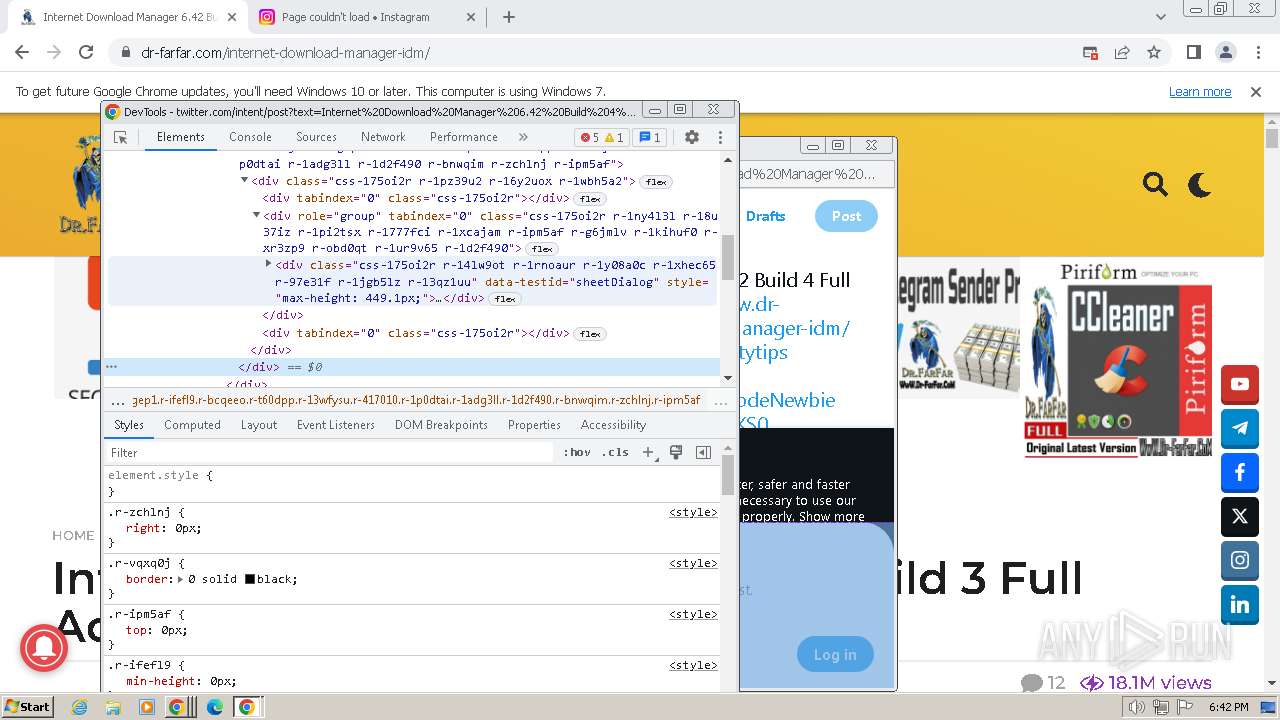1280x720 pixels.
Task: Toggle flex badge on r-1pz39u2 div
Action: 656,182
